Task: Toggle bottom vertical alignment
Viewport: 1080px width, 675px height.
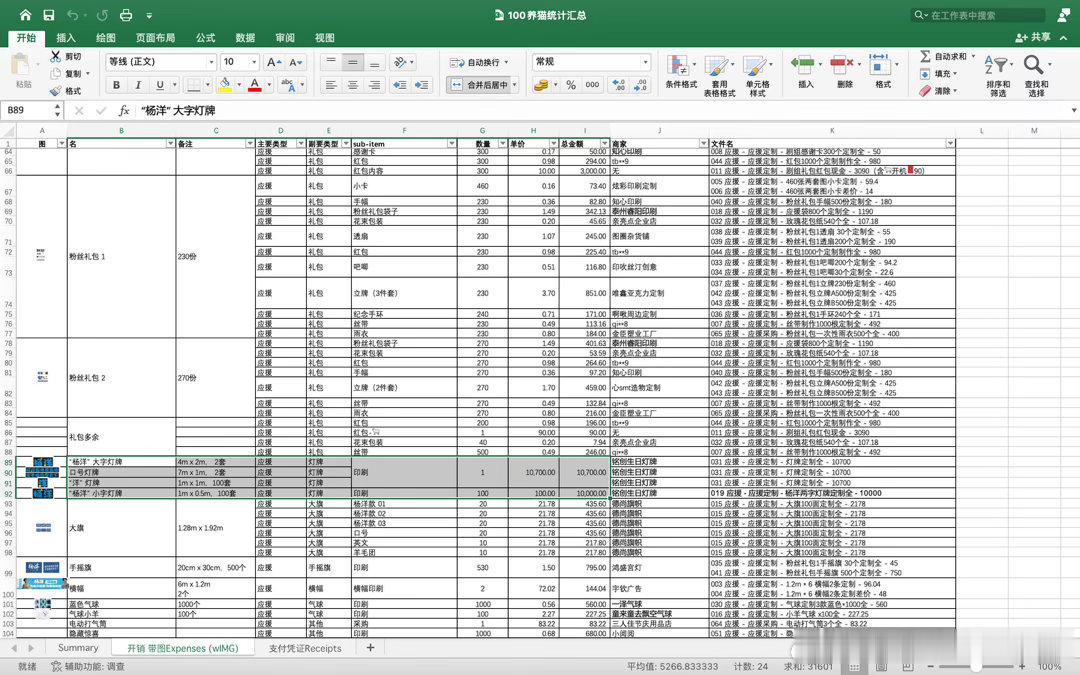Action: click(374, 62)
